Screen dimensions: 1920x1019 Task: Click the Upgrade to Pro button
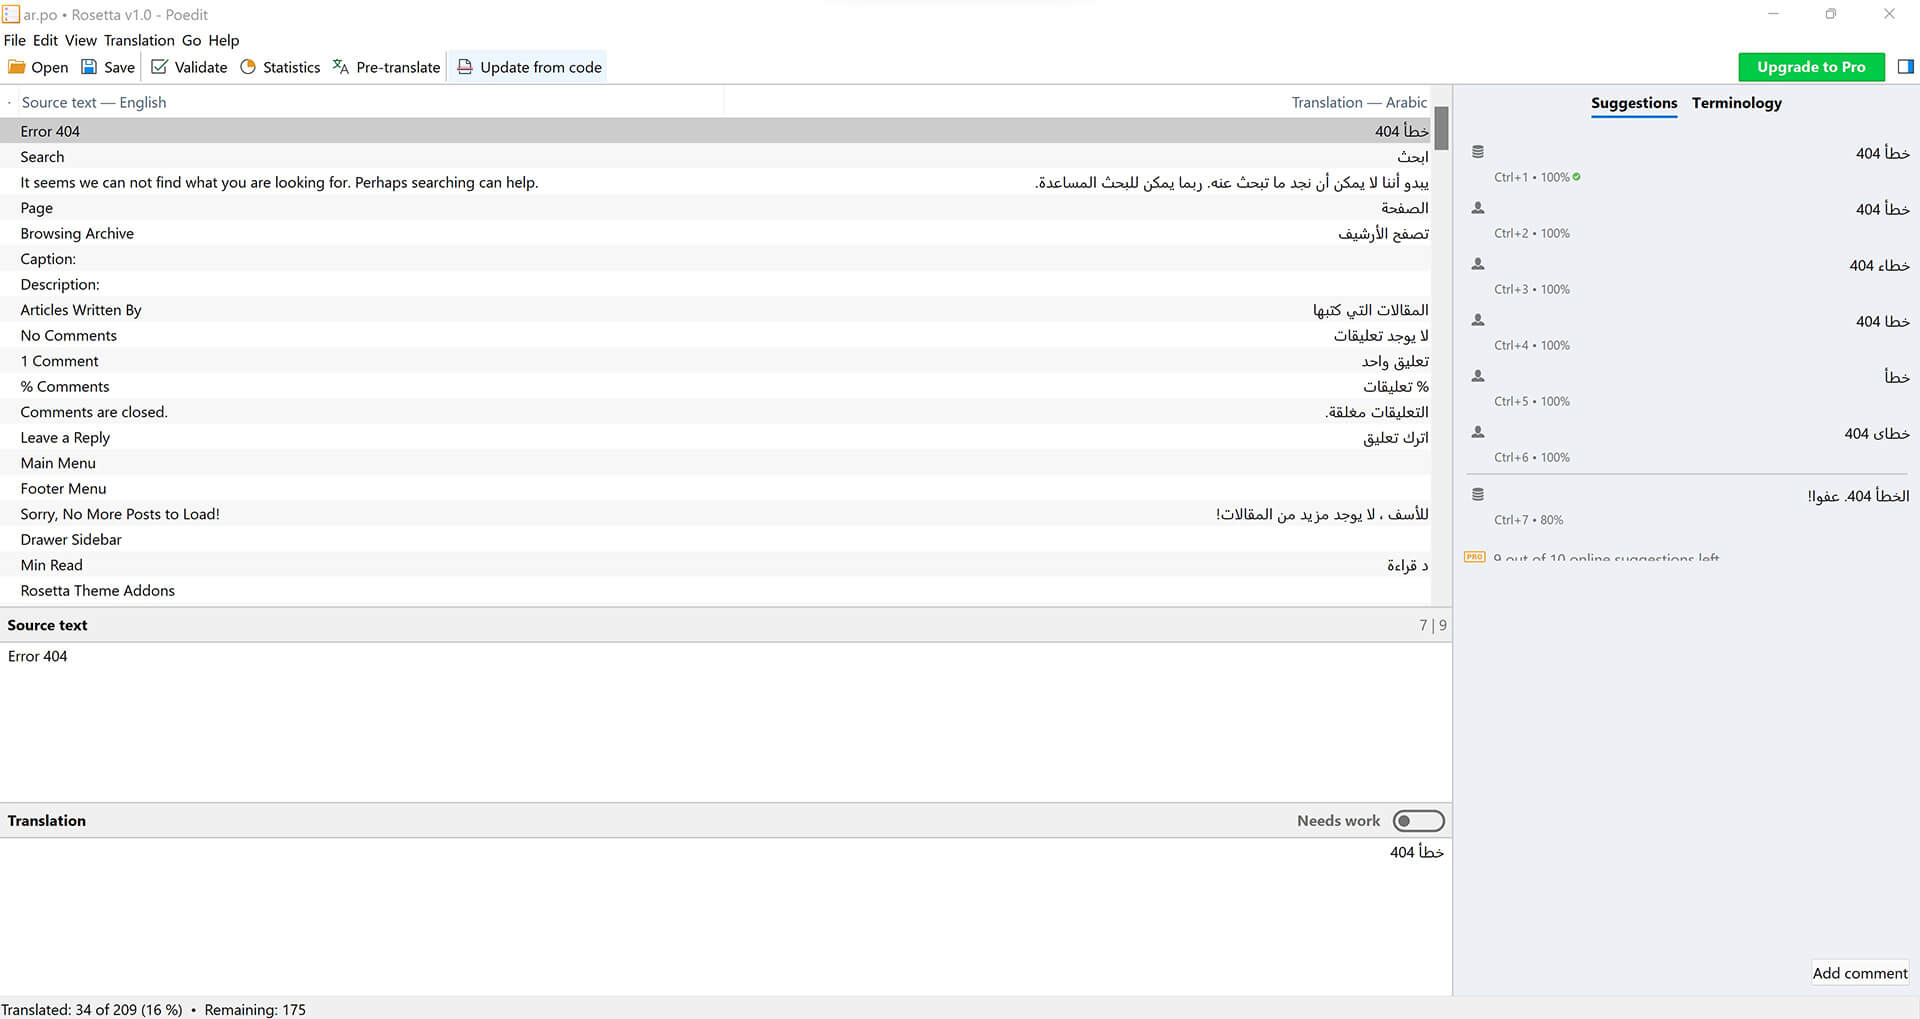point(1811,67)
